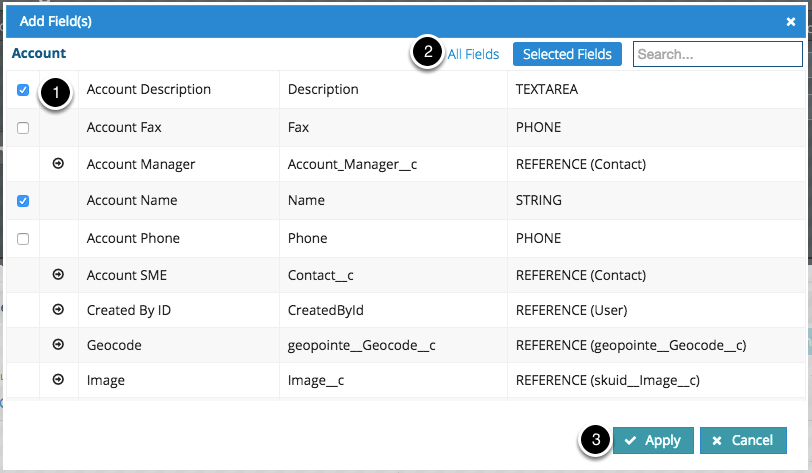Expand the Account Manager reference arrow
The image size is (812, 473).
point(58,163)
